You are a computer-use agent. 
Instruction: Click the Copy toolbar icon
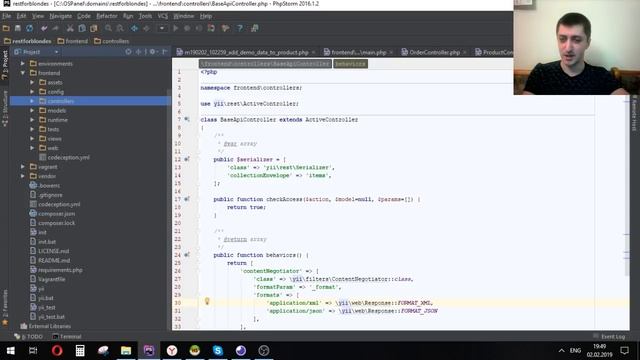pyautogui.click(x=82, y=28)
